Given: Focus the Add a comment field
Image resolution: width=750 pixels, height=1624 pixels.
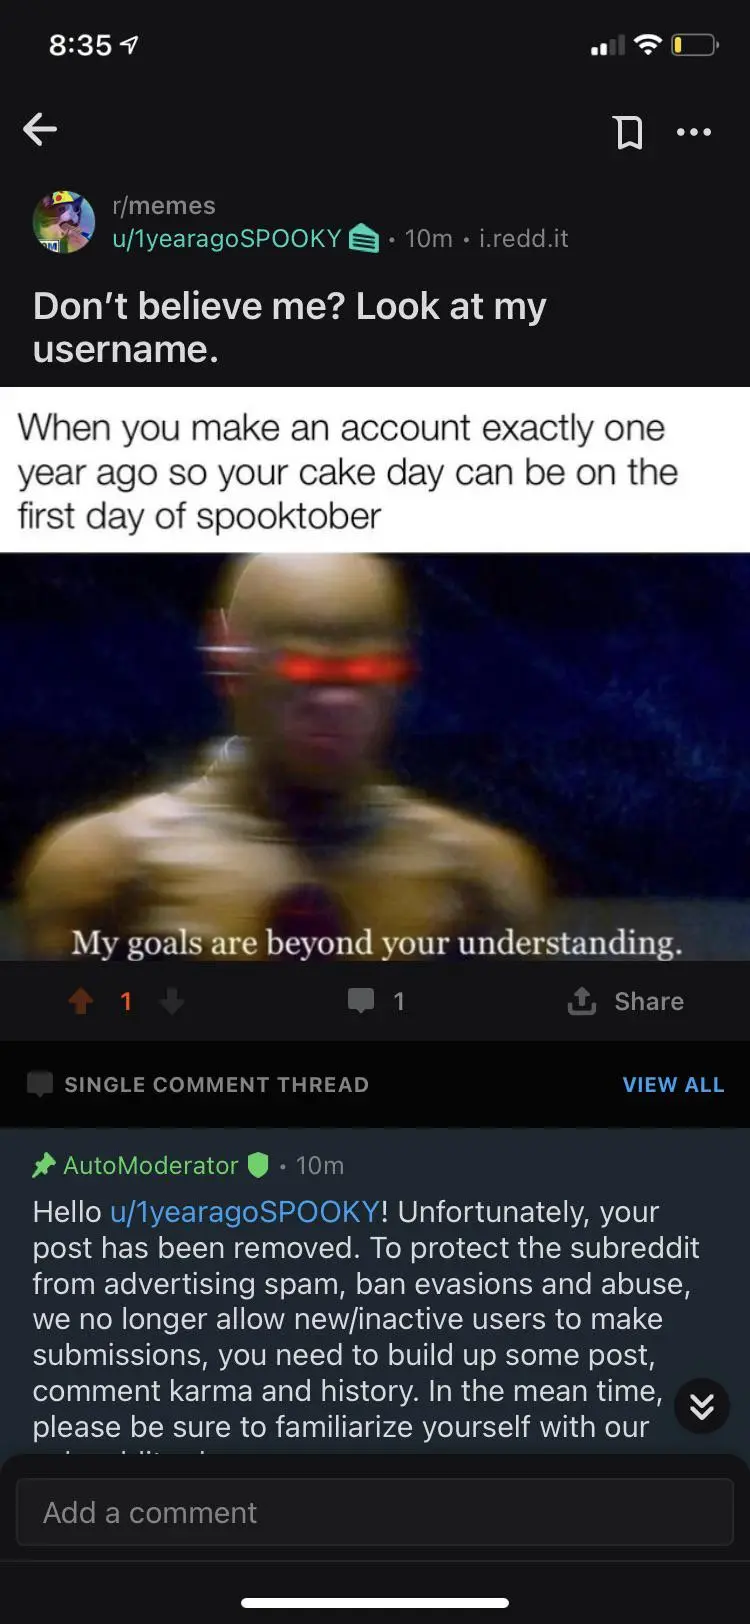Looking at the screenshot, I should click(x=375, y=1512).
